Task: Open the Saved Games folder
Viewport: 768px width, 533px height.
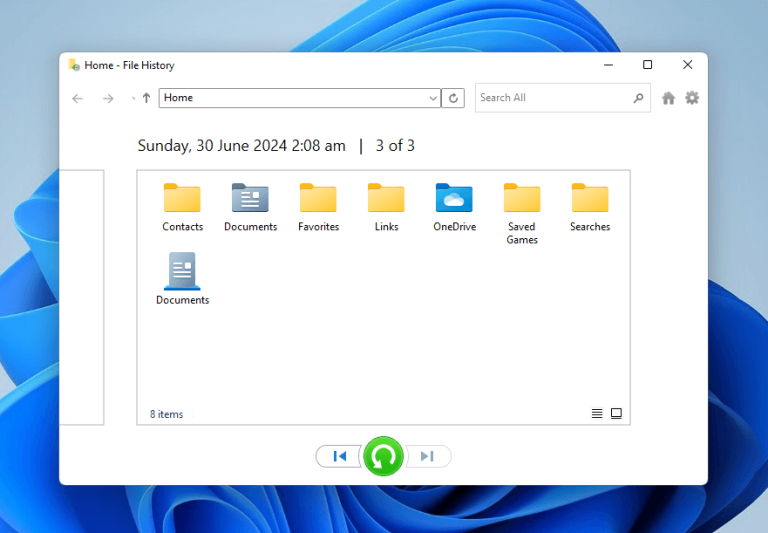Action: click(522, 214)
